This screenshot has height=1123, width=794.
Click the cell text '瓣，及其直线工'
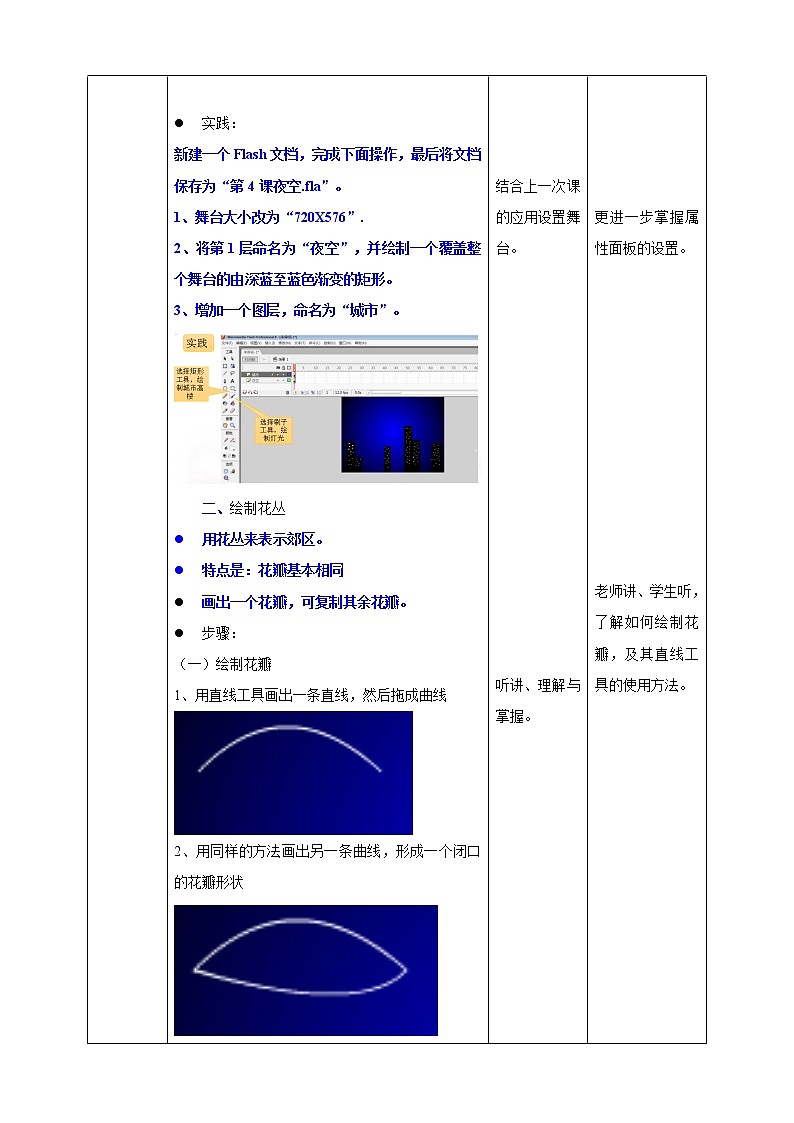point(647,654)
